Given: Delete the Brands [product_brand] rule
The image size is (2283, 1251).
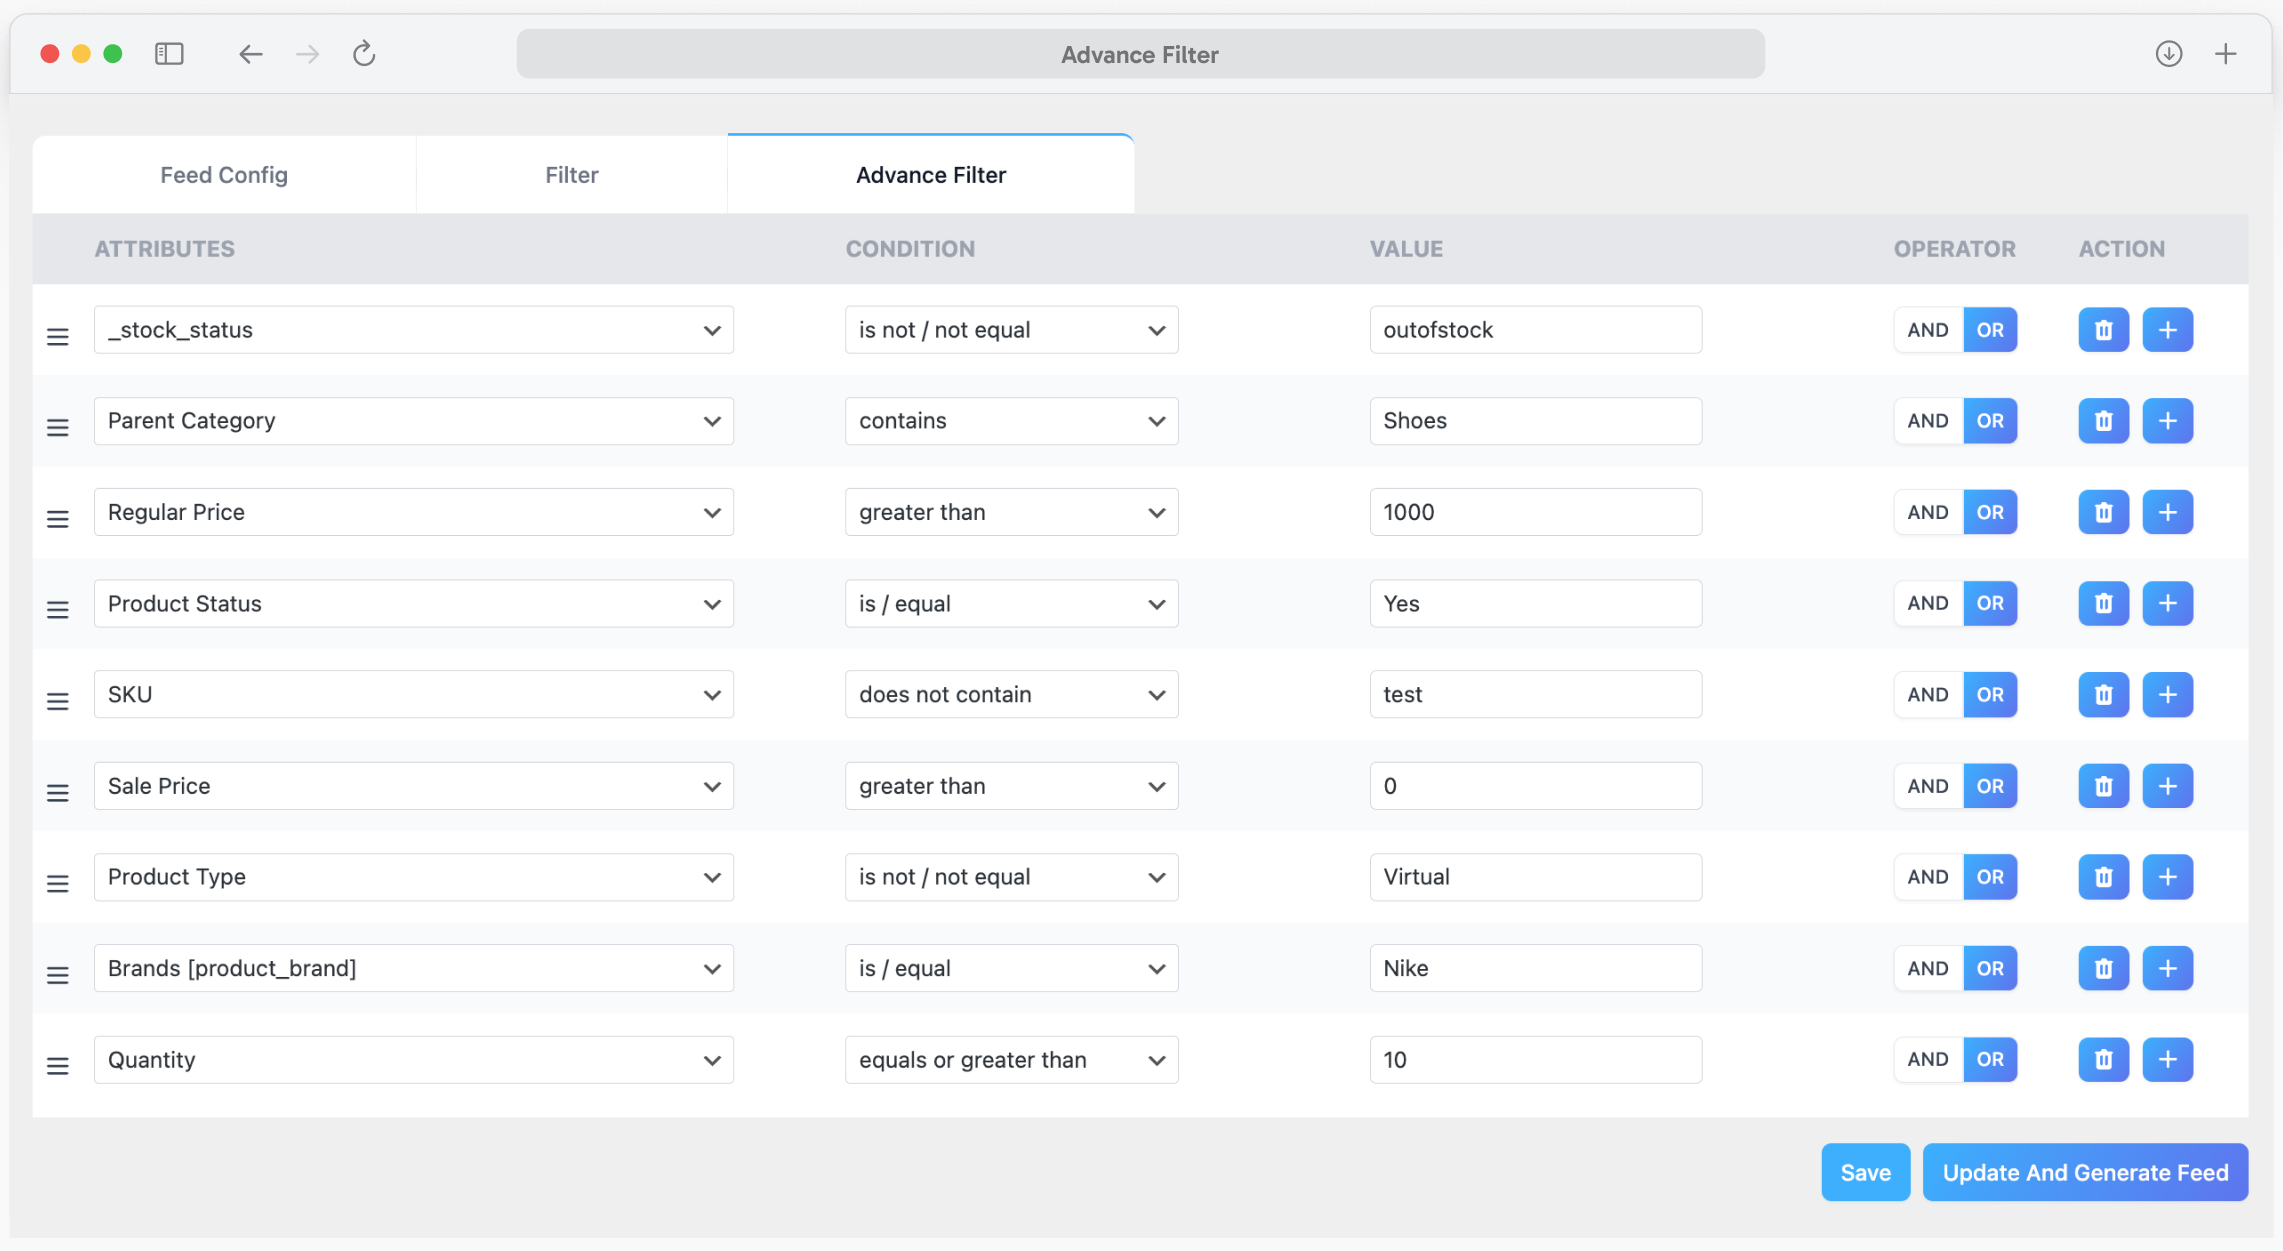Looking at the screenshot, I should pyautogui.click(x=2103, y=968).
